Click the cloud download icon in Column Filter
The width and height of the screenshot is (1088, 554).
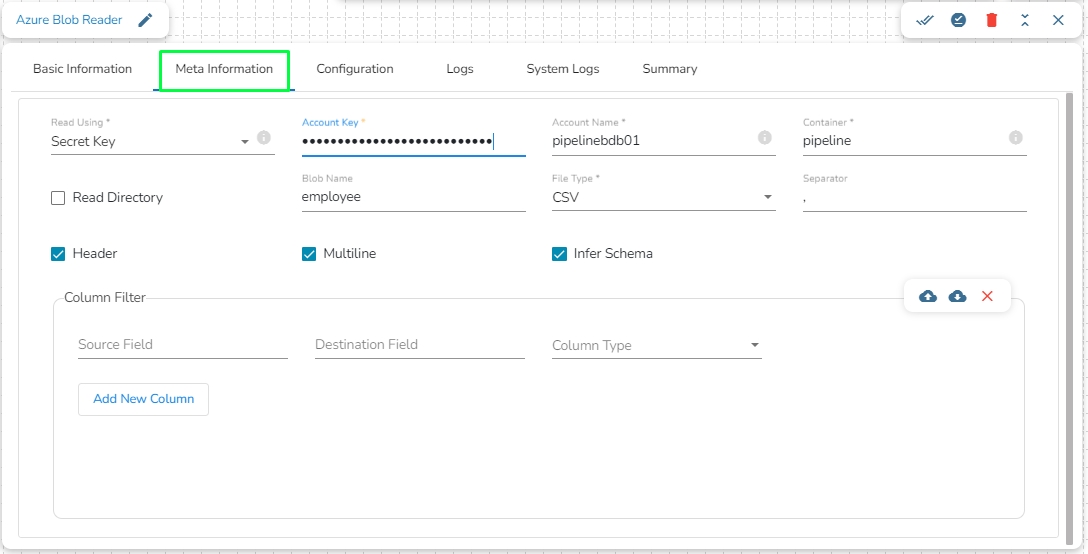pyautogui.click(x=957, y=296)
